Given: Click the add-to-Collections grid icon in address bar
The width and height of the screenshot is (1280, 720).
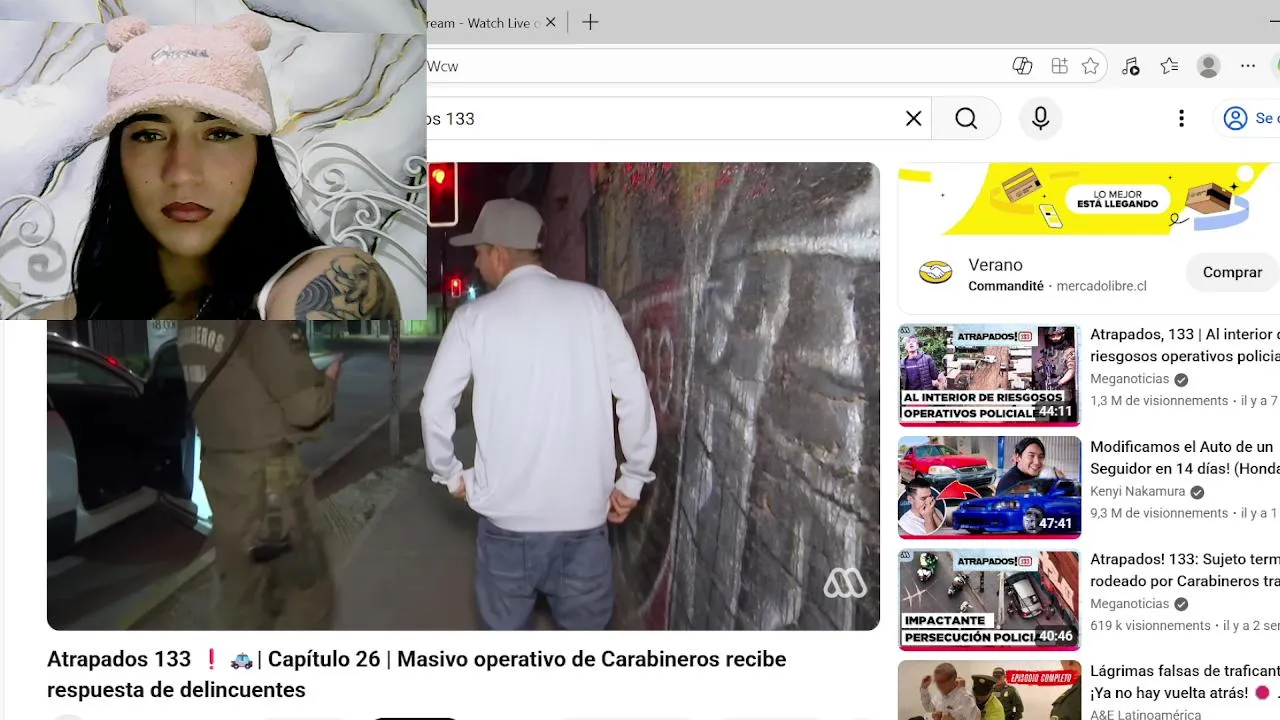Looking at the screenshot, I should point(1060,66).
